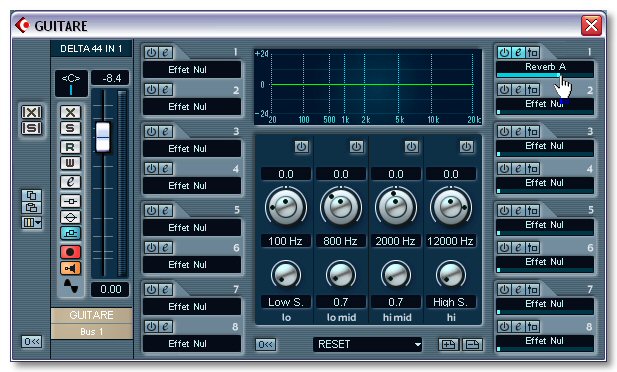Viewport: 617px width, 372px height.
Task: Click the global solo [S] icon in the left panel
Action: pyautogui.click(x=31, y=128)
